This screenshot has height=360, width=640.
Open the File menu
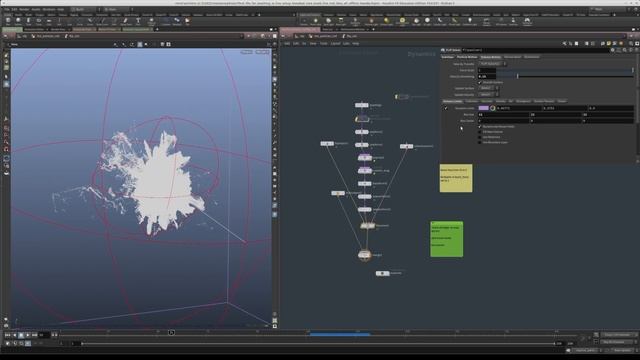[x=6, y=9]
